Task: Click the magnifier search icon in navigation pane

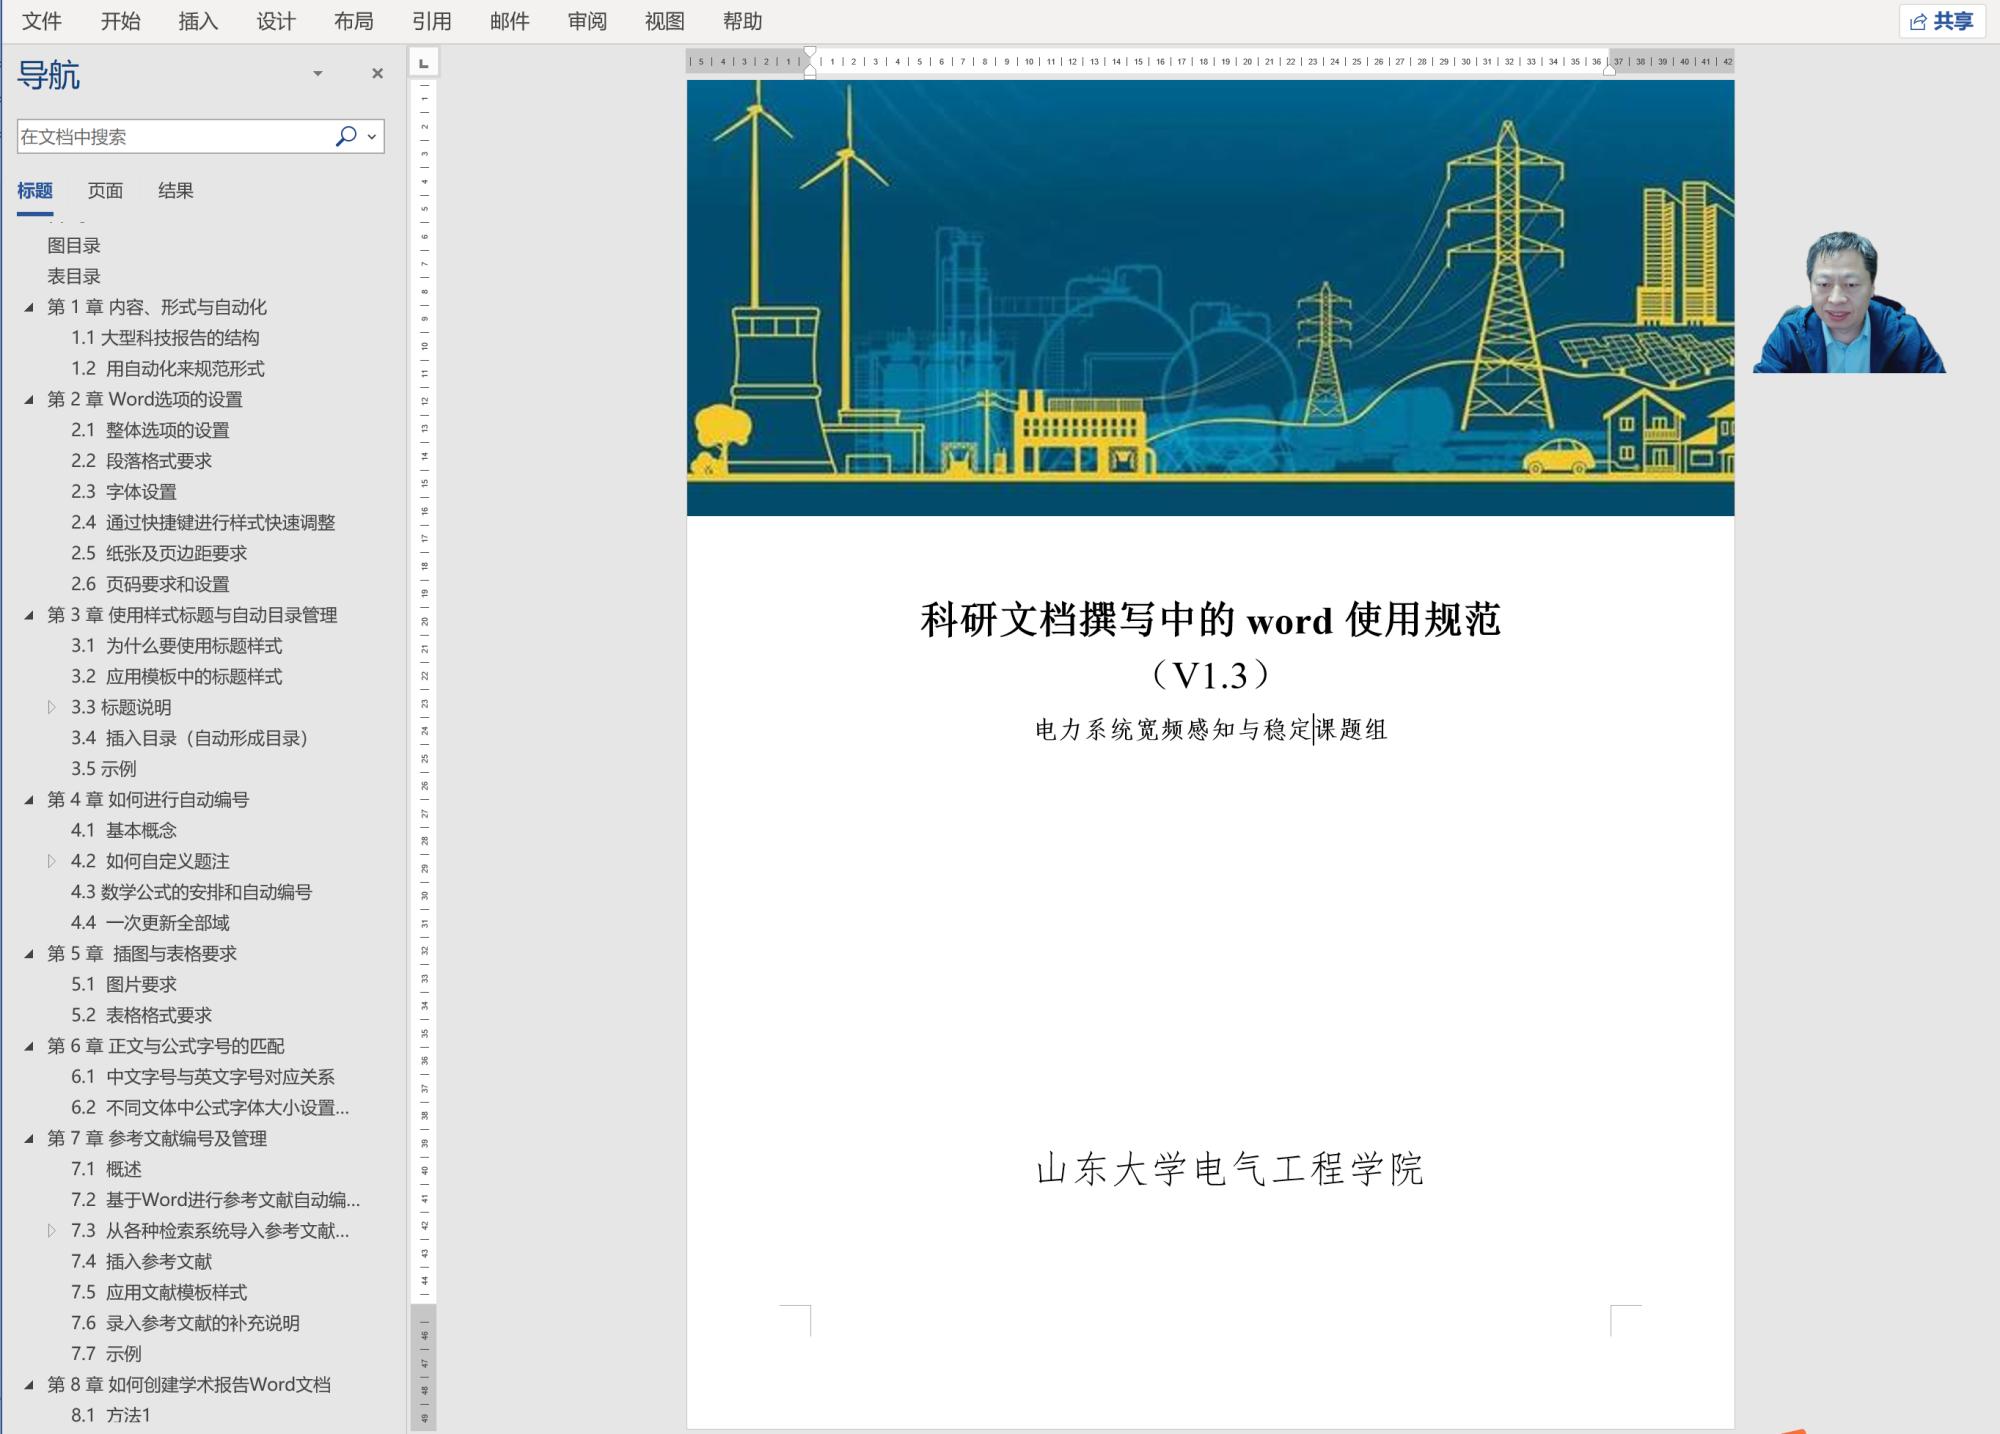Action: click(346, 136)
